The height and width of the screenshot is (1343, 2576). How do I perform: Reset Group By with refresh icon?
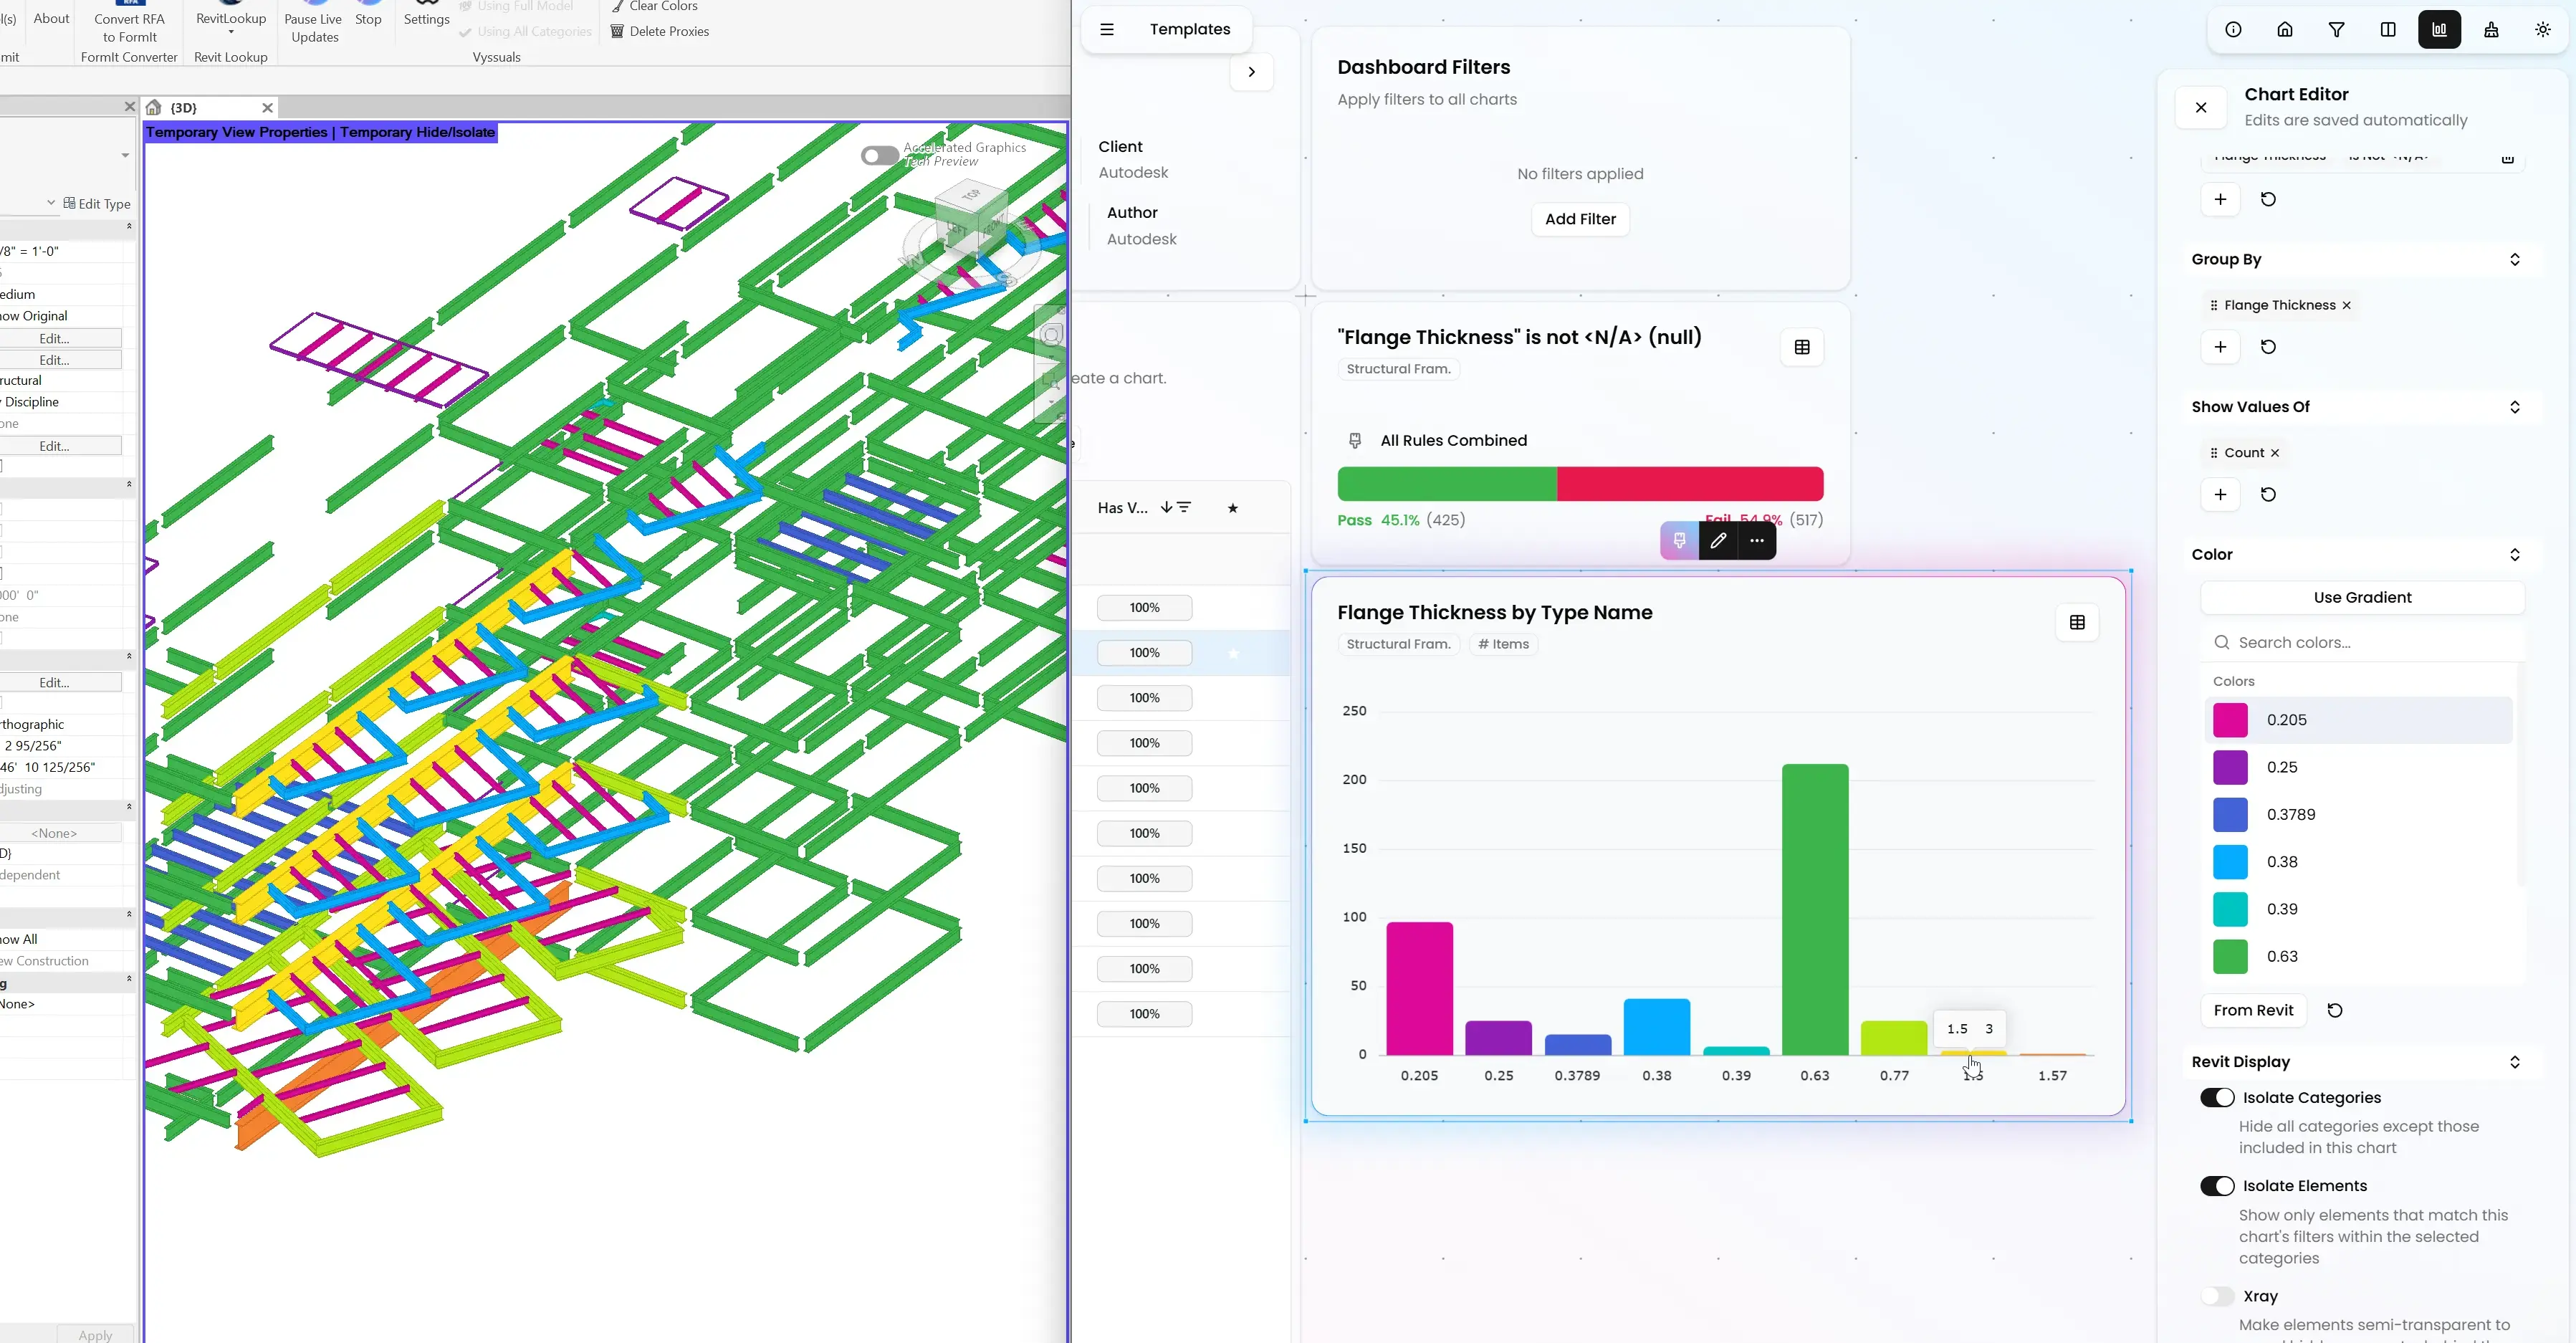tap(2268, 347)
